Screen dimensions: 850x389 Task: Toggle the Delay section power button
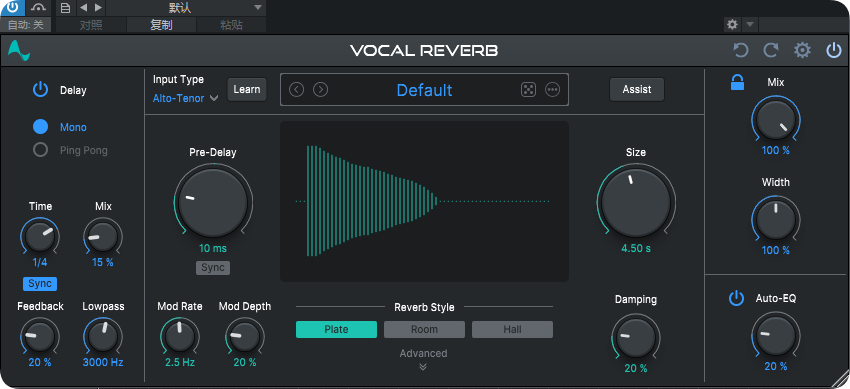click(x=41, y=89)
